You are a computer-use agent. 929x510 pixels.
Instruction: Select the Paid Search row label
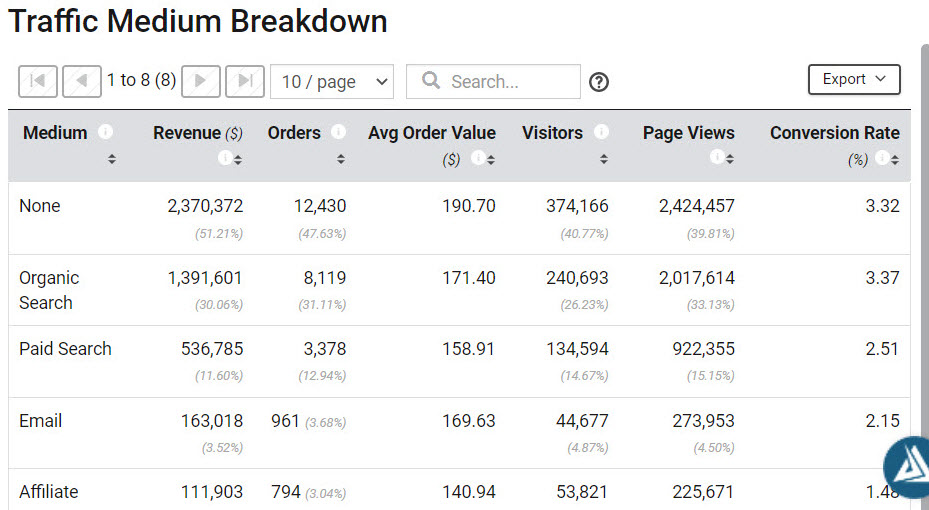pyautogui.click(x=65, y=348)
